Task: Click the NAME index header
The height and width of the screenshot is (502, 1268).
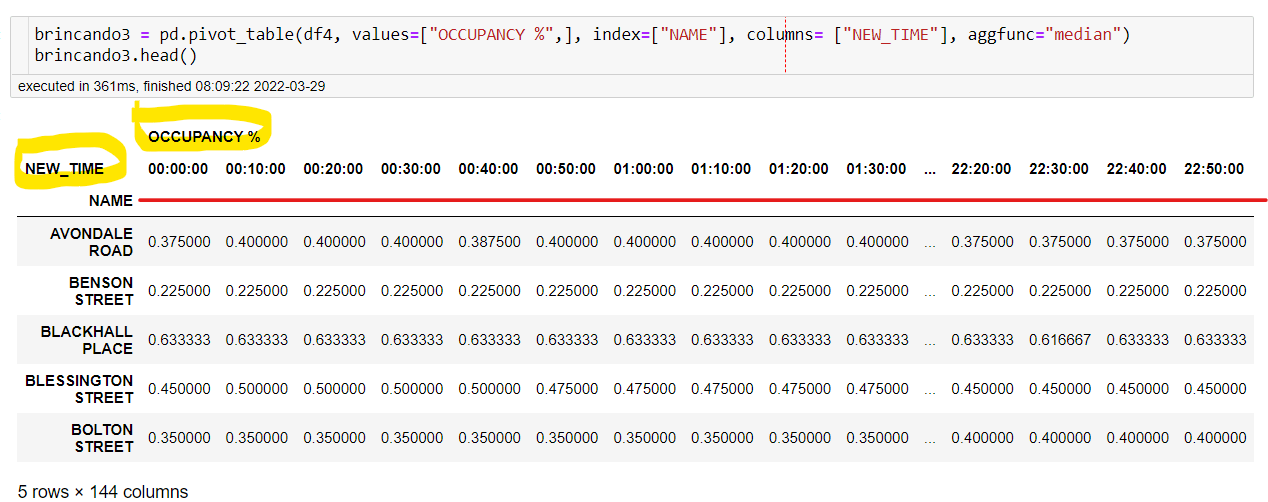Action: (x=111, y=201)
